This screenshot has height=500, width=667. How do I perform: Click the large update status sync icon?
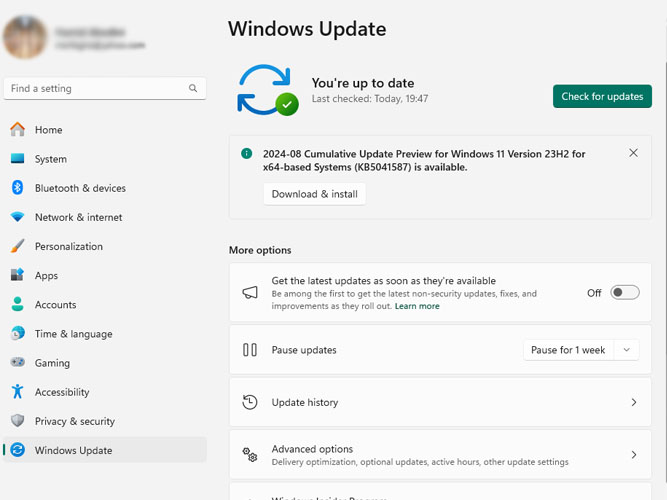pyautogui.click(x=268, y=90)
